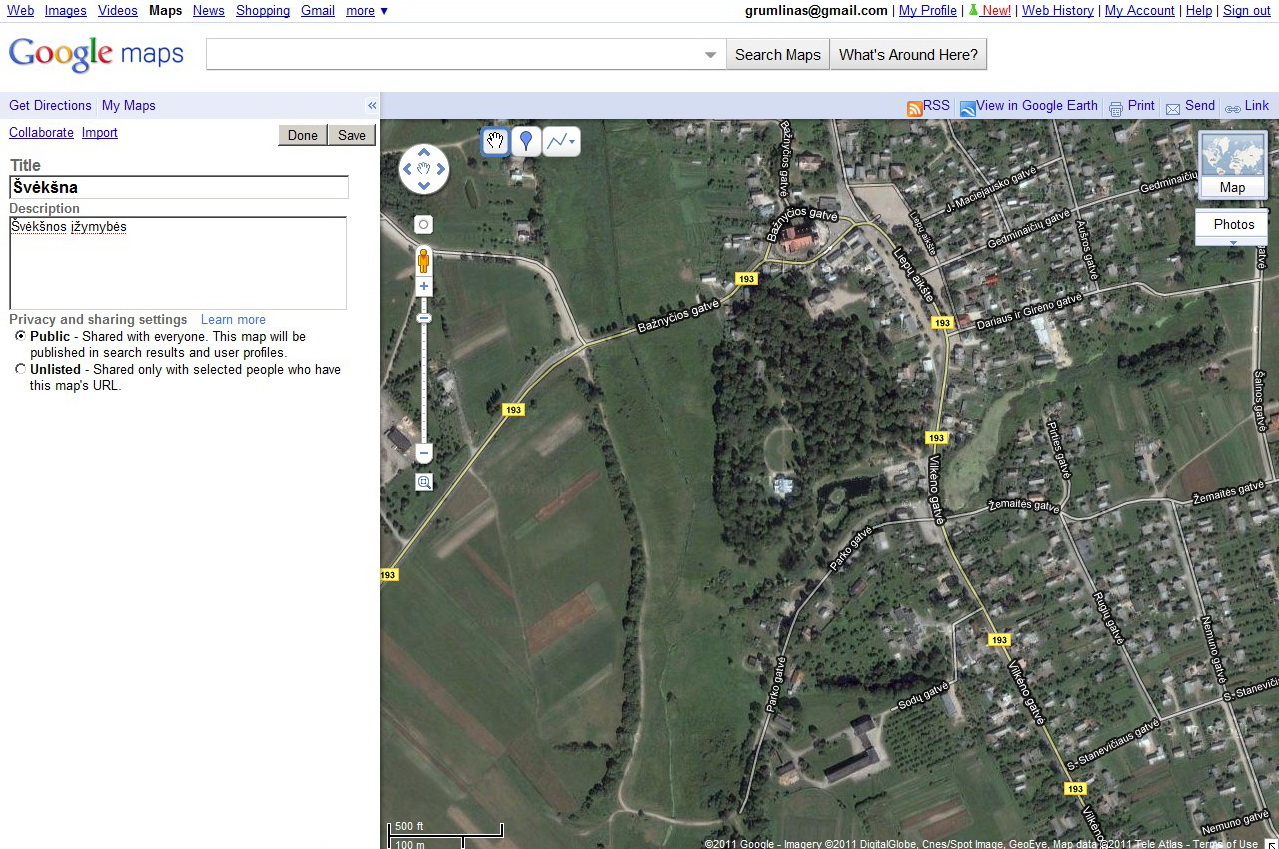Click the zoom in plus button
Image resolution: width=1279 pixels, height=849 pixels.
point(424,287)
